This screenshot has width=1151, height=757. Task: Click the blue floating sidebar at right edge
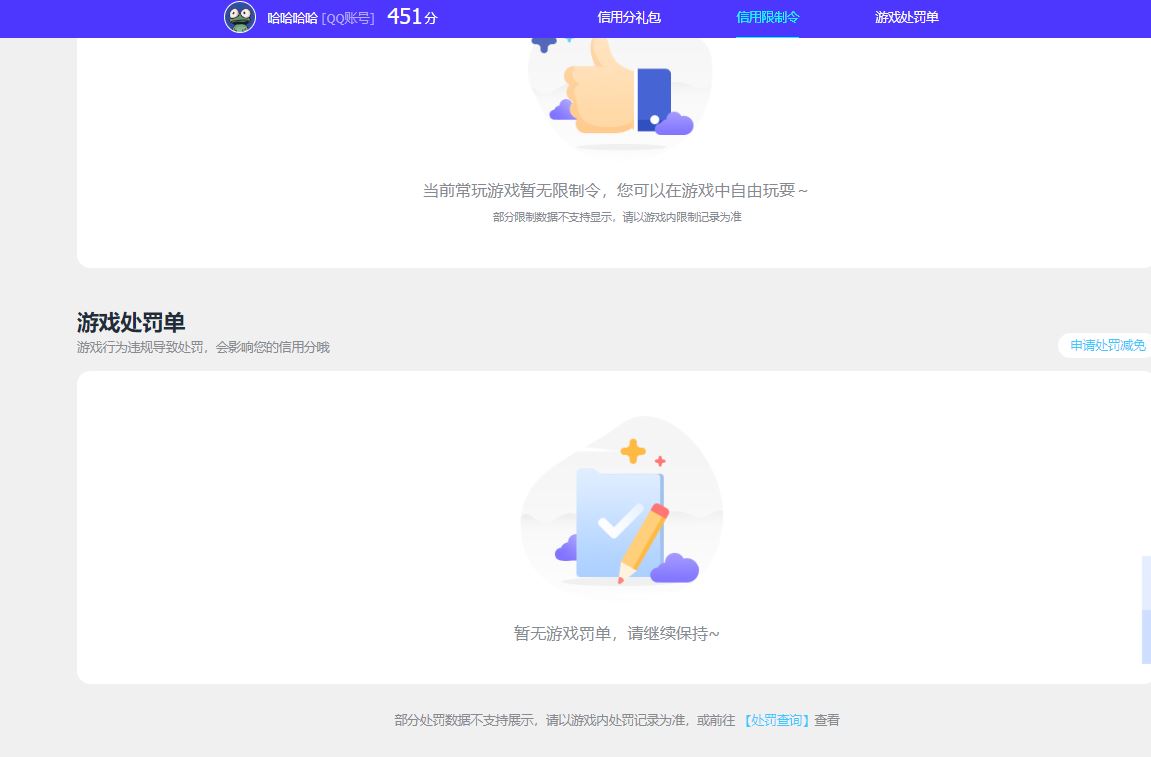(x=1147, y=609)
